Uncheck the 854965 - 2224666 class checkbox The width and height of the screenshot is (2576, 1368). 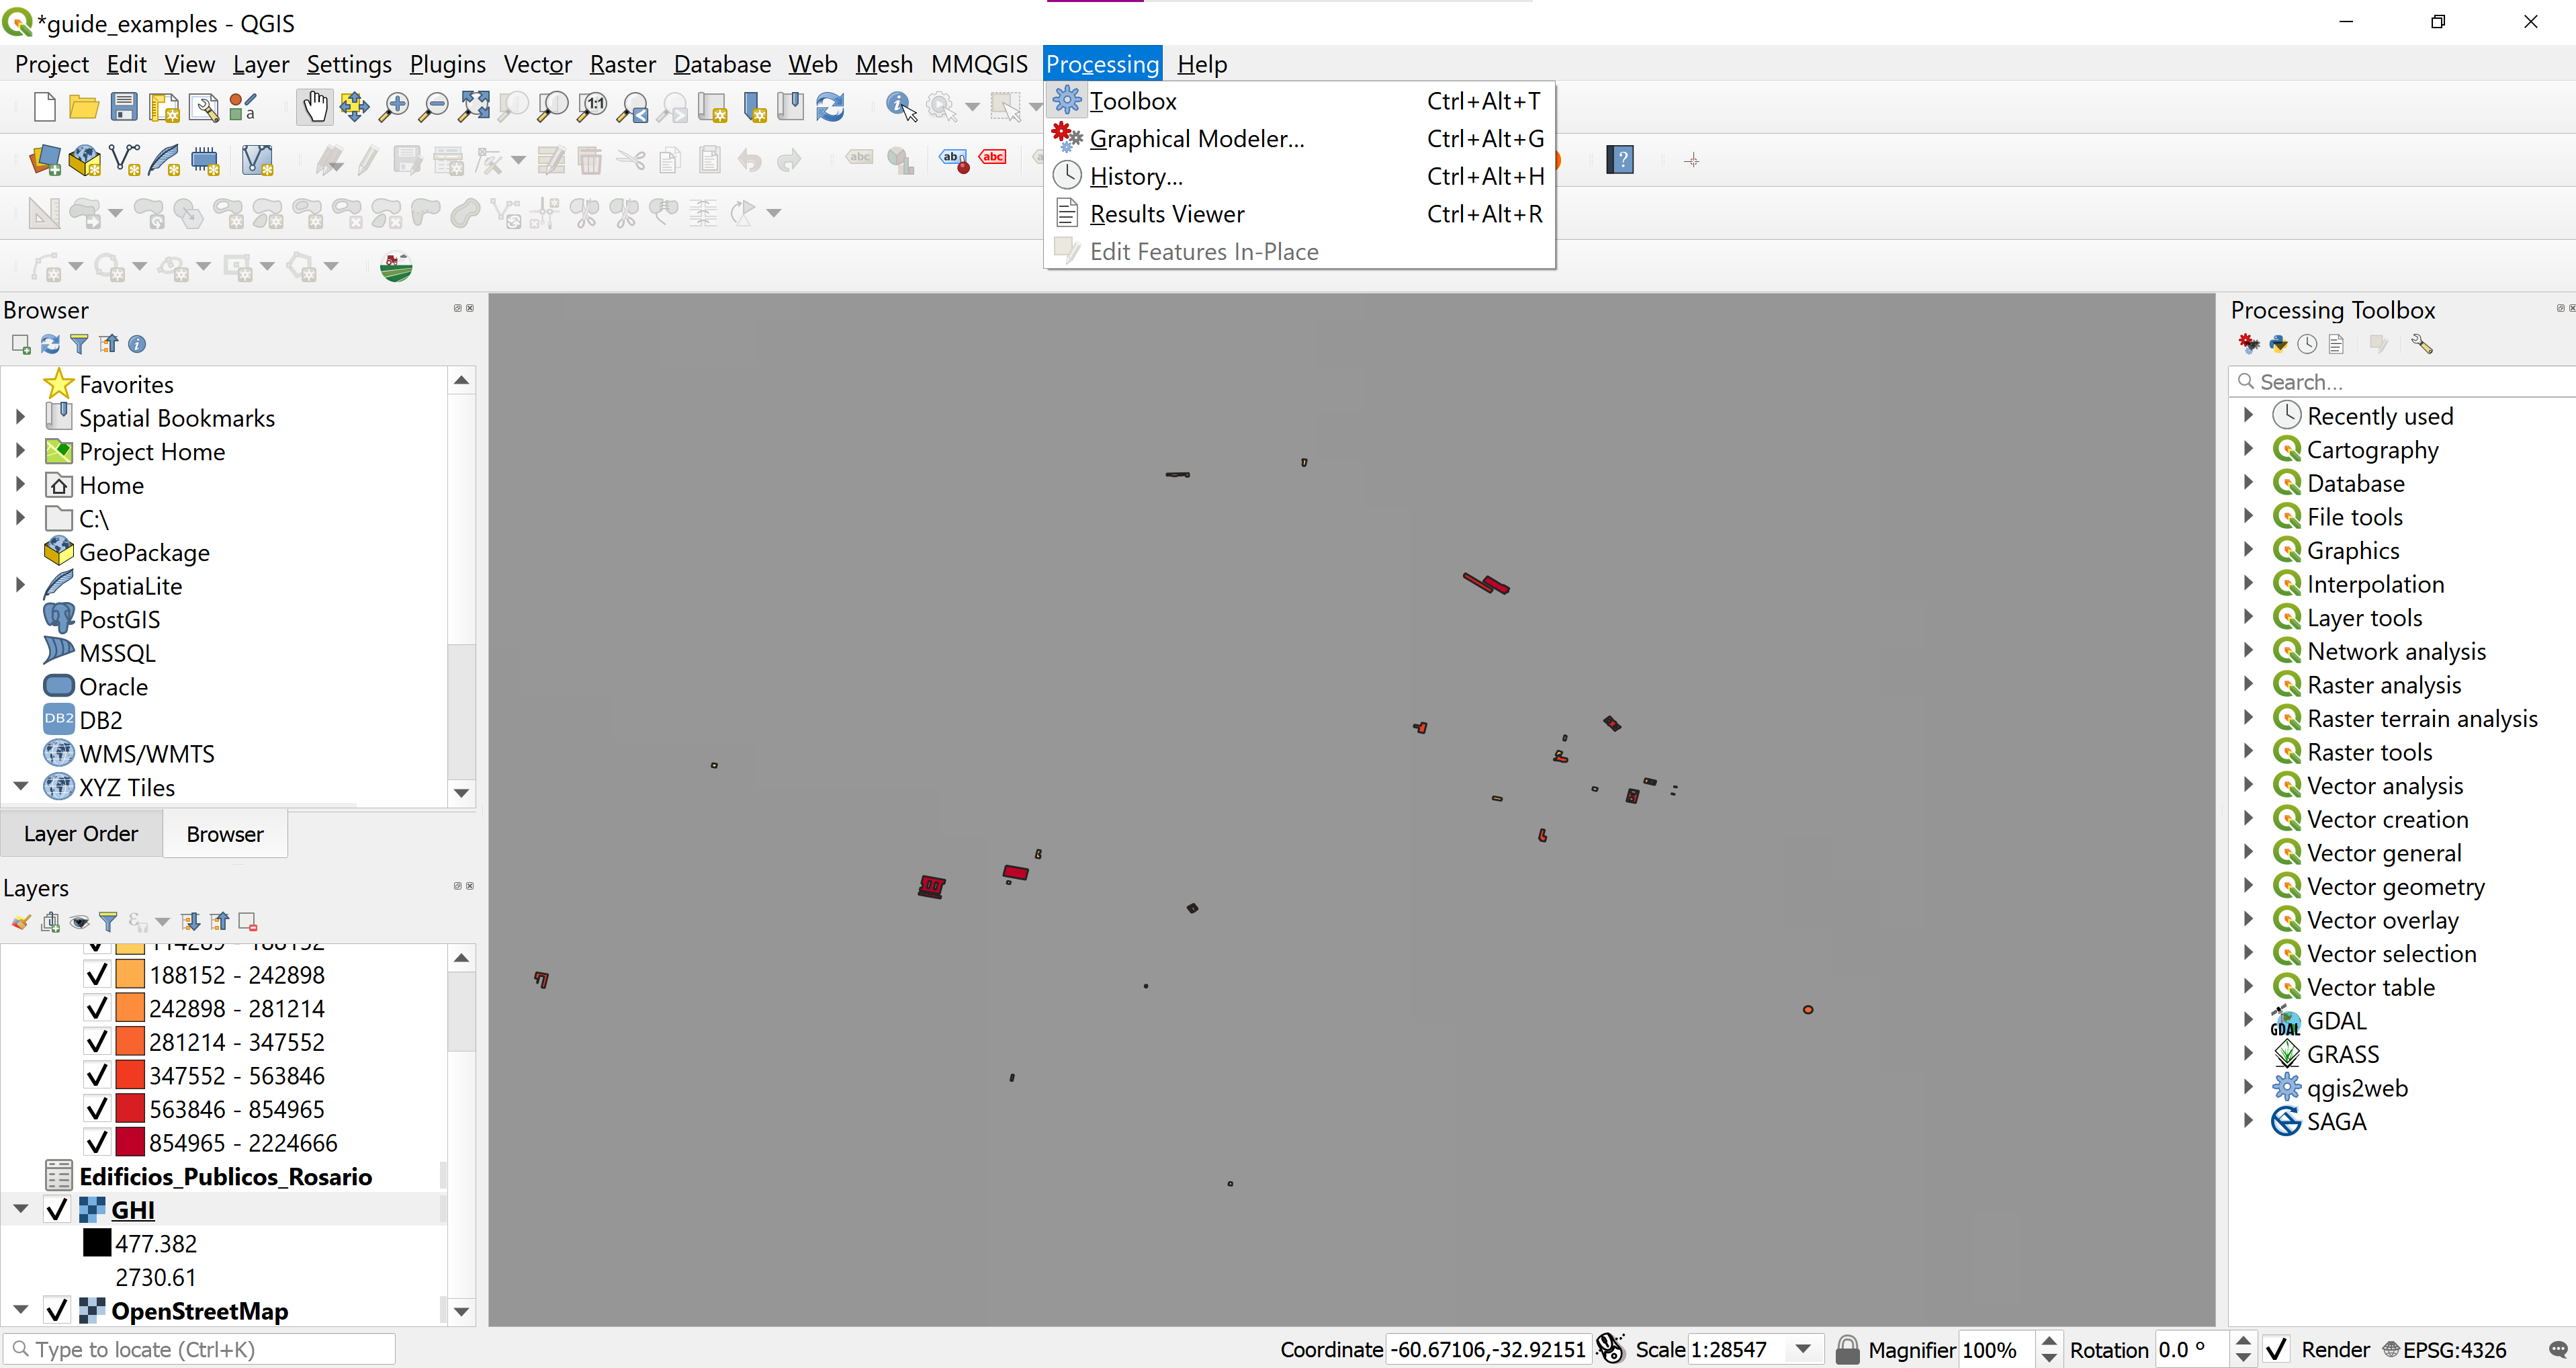click(96, 1142)
